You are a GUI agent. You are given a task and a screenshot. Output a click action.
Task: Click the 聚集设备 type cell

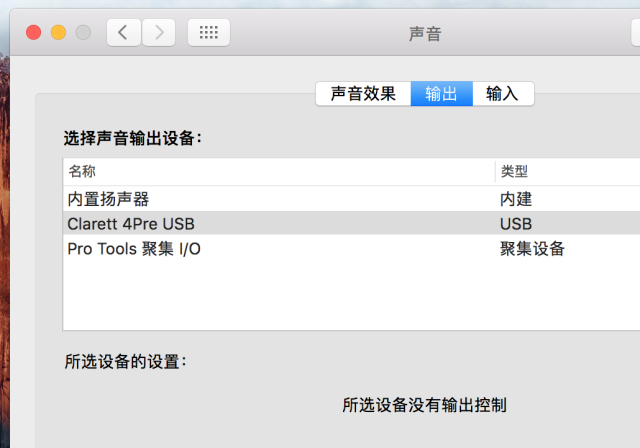532,248
